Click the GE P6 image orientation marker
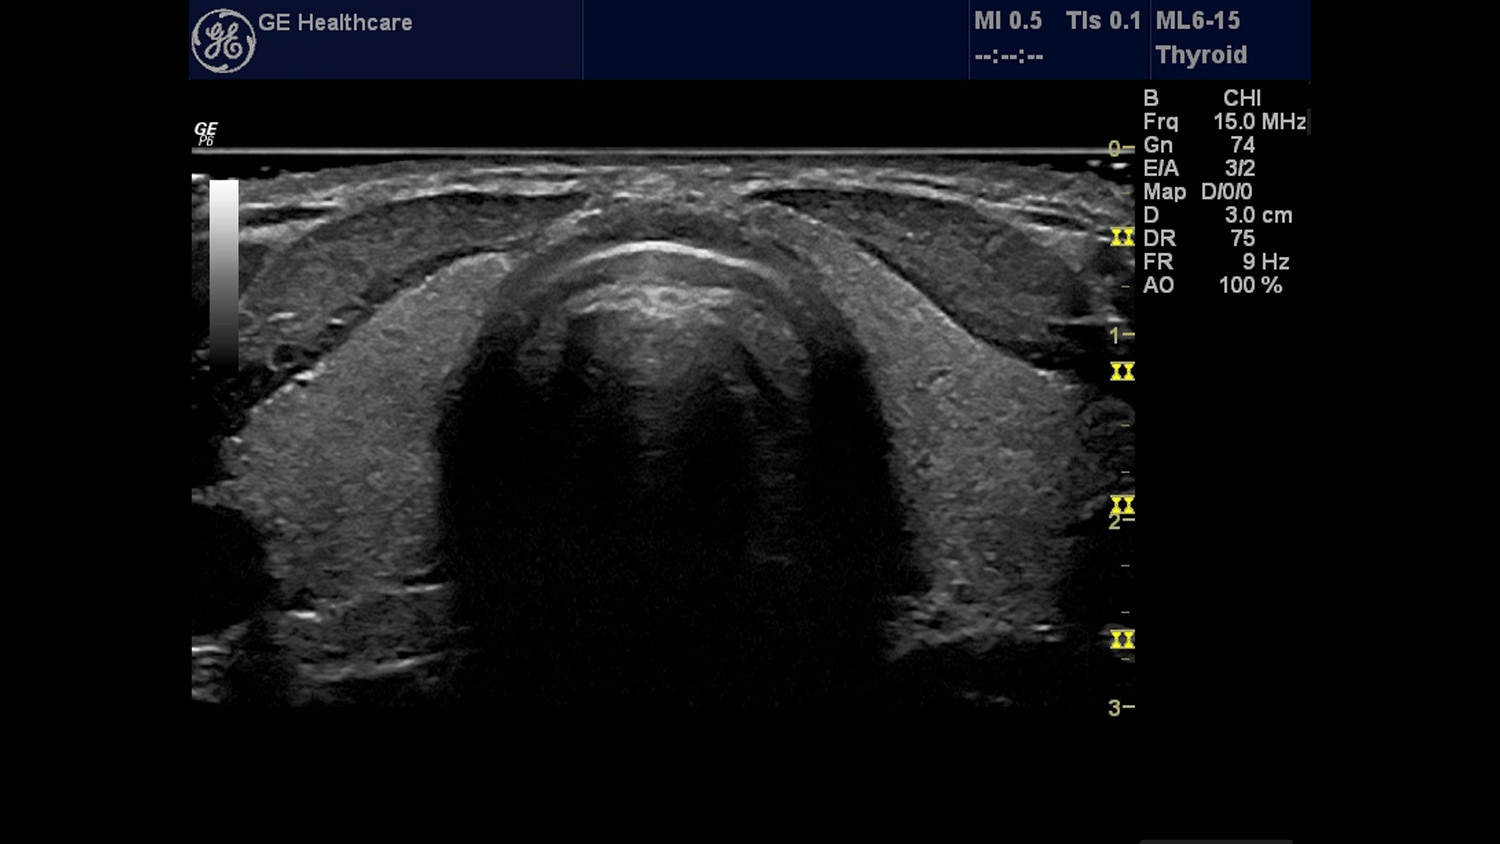 tap(205, 133)
